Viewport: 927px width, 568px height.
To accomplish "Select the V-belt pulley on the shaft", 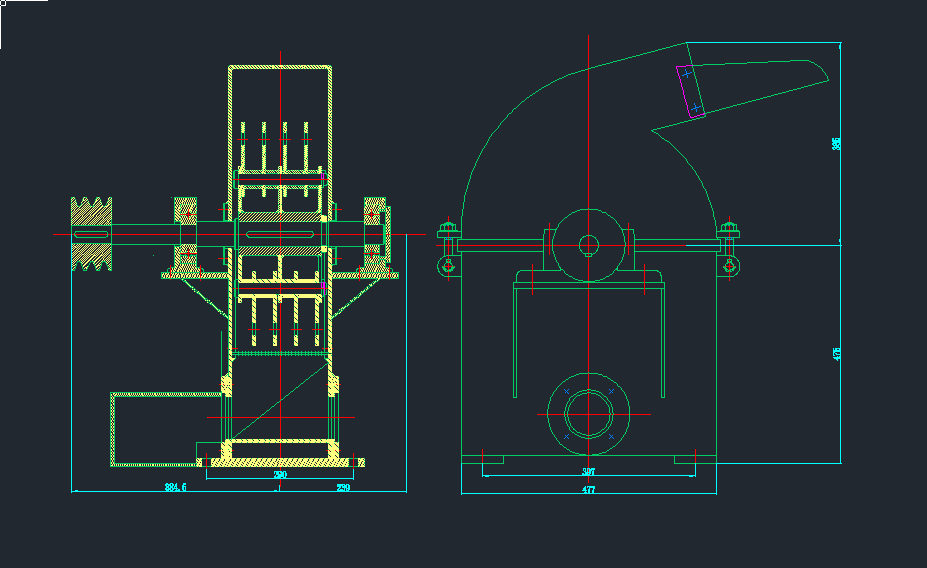I will pyautogui.click(x=90, y=235).
